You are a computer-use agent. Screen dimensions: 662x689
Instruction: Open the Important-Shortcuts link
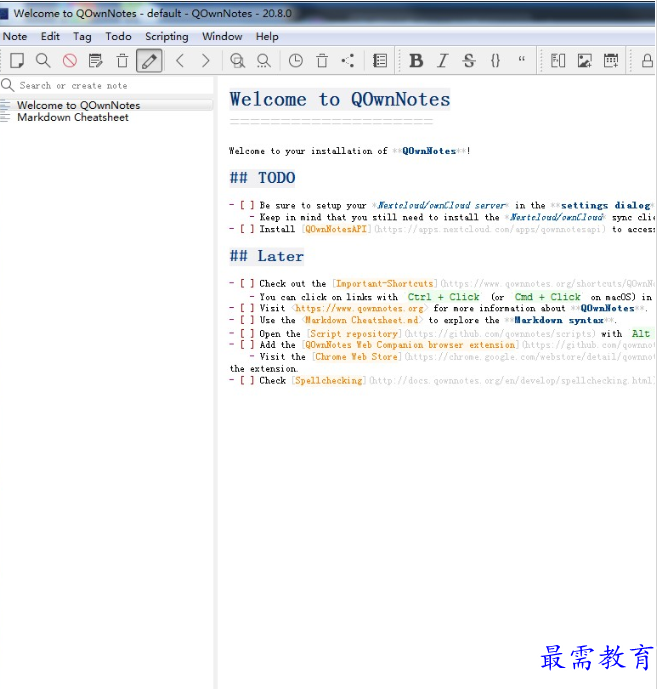tap(384, 284)
